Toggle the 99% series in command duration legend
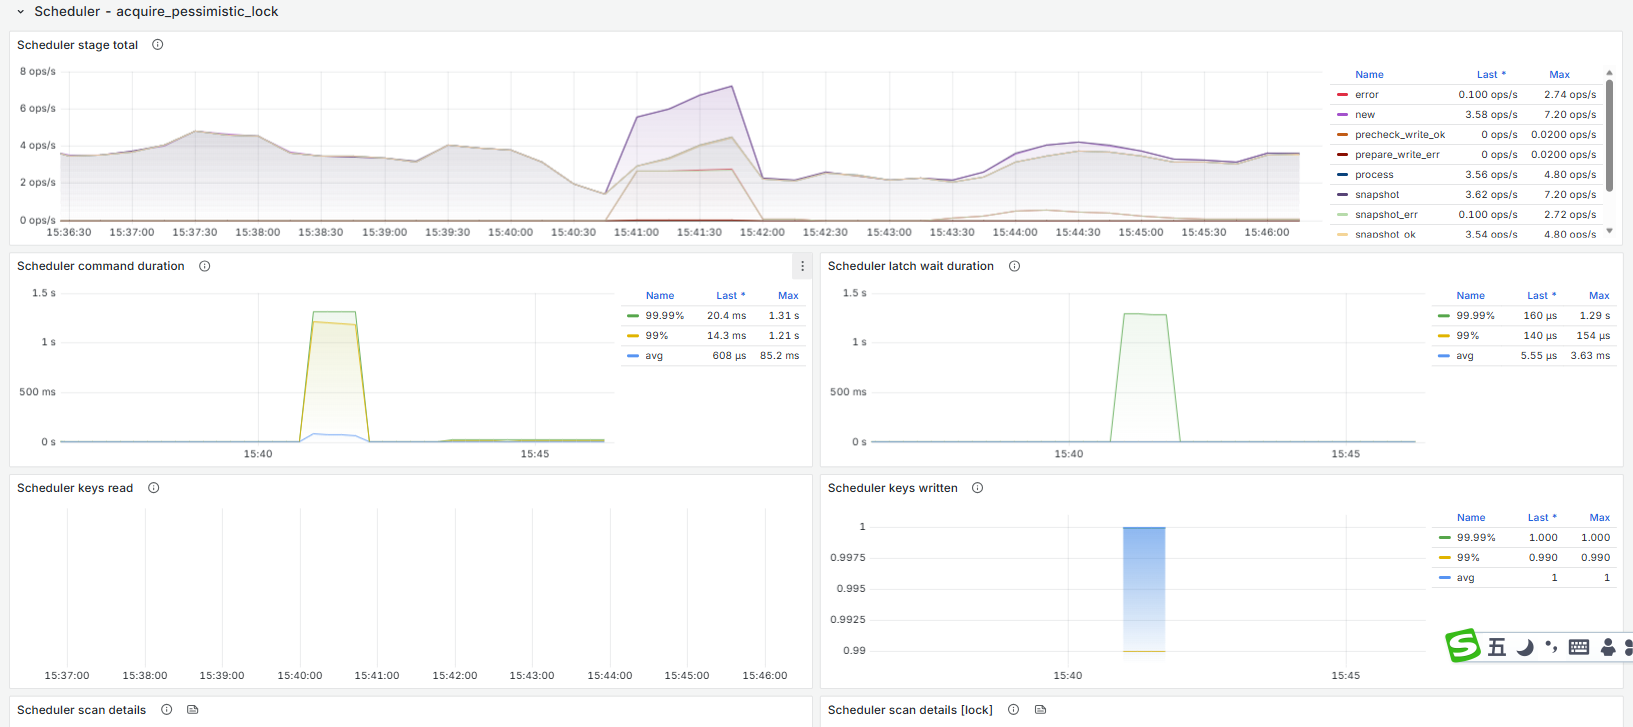Viewport: 1633px width, 727px height. pyautogui.click(x=656, y=336)
